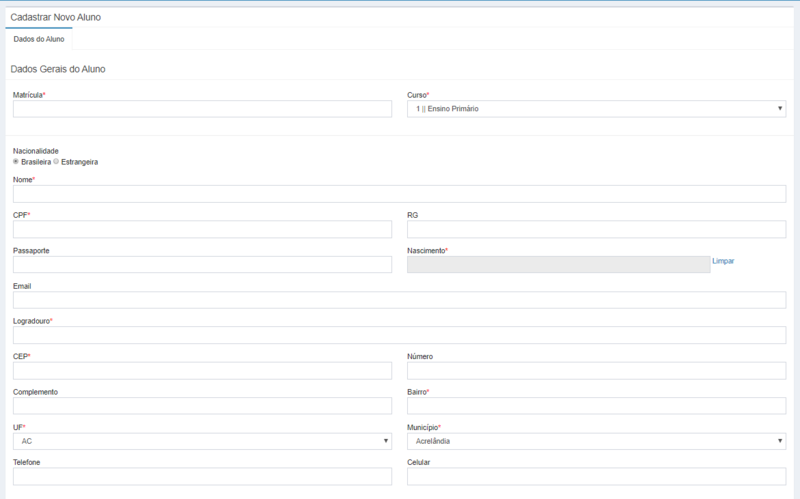The image size is (800, 499).
Task: Select the Celular phone field
Action: point(596,476)
